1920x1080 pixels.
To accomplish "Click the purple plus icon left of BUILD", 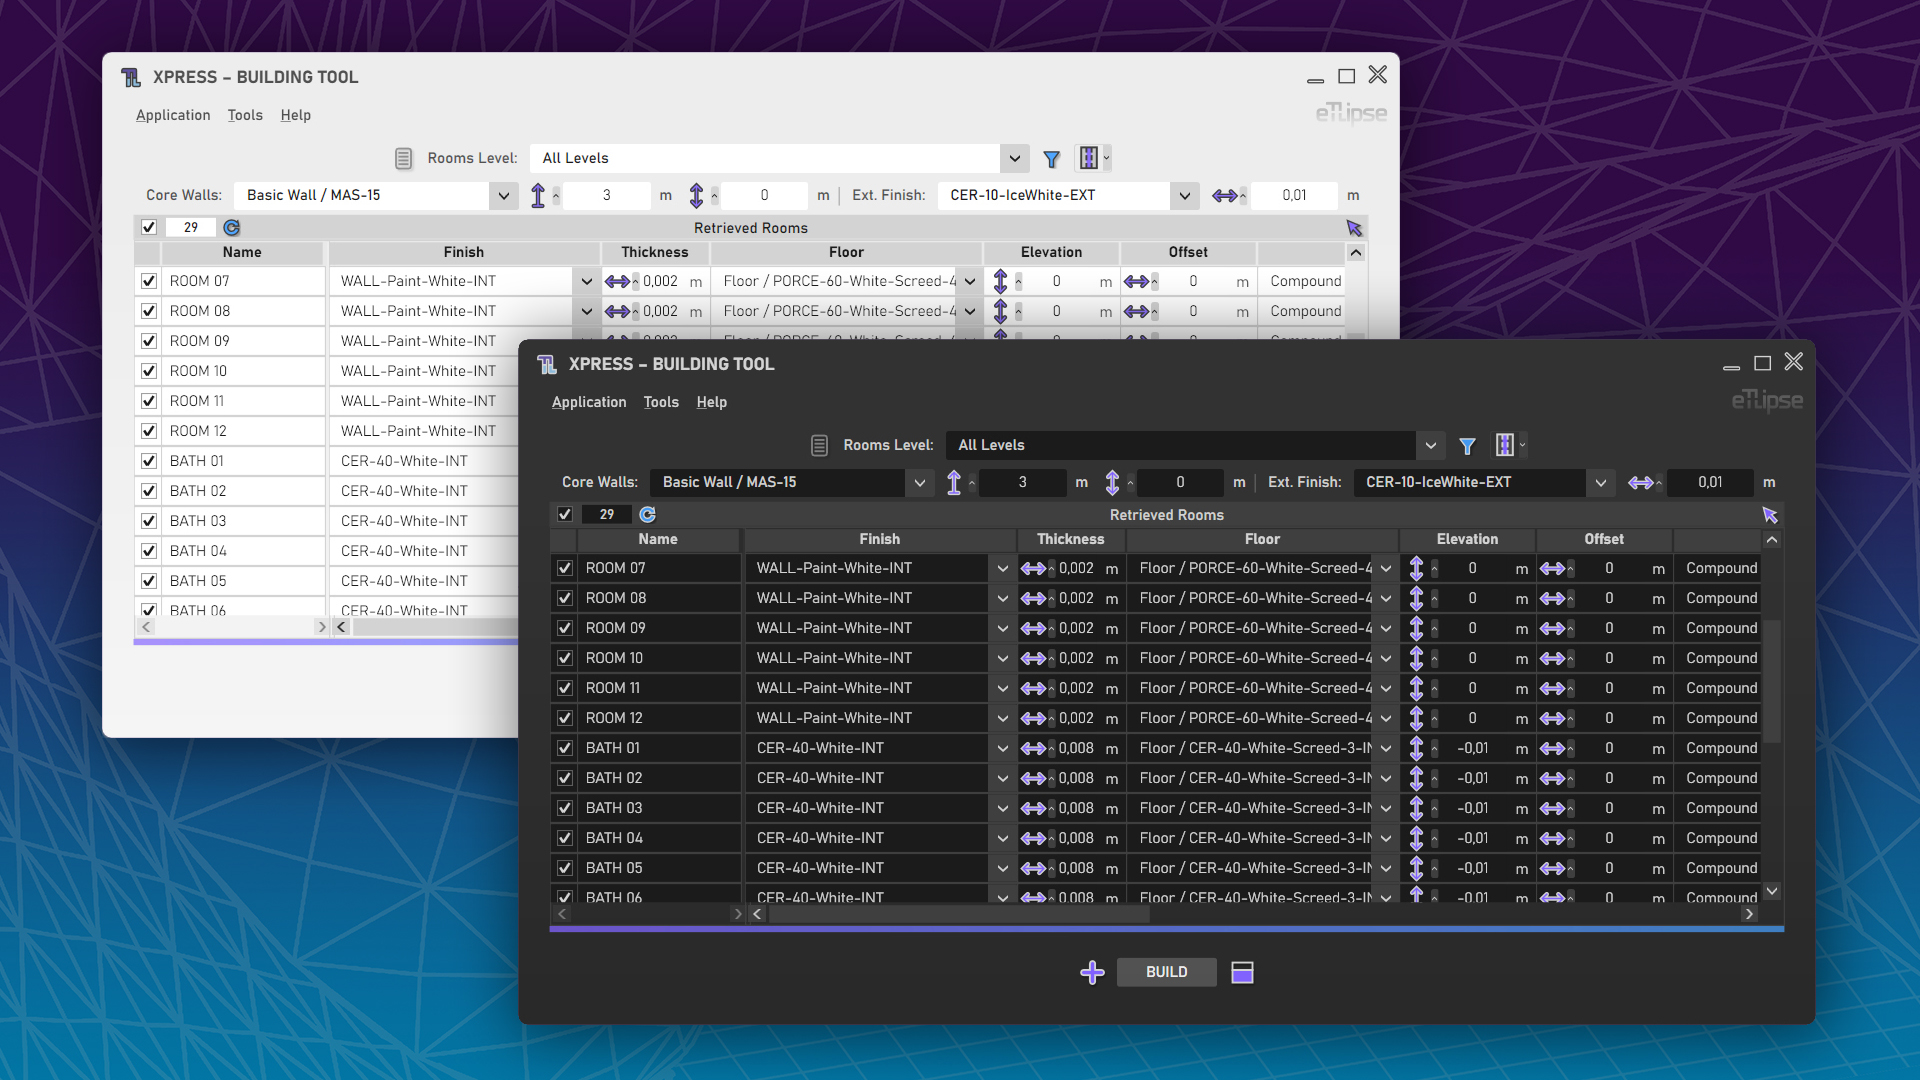I will click(x=1092, y=972).
